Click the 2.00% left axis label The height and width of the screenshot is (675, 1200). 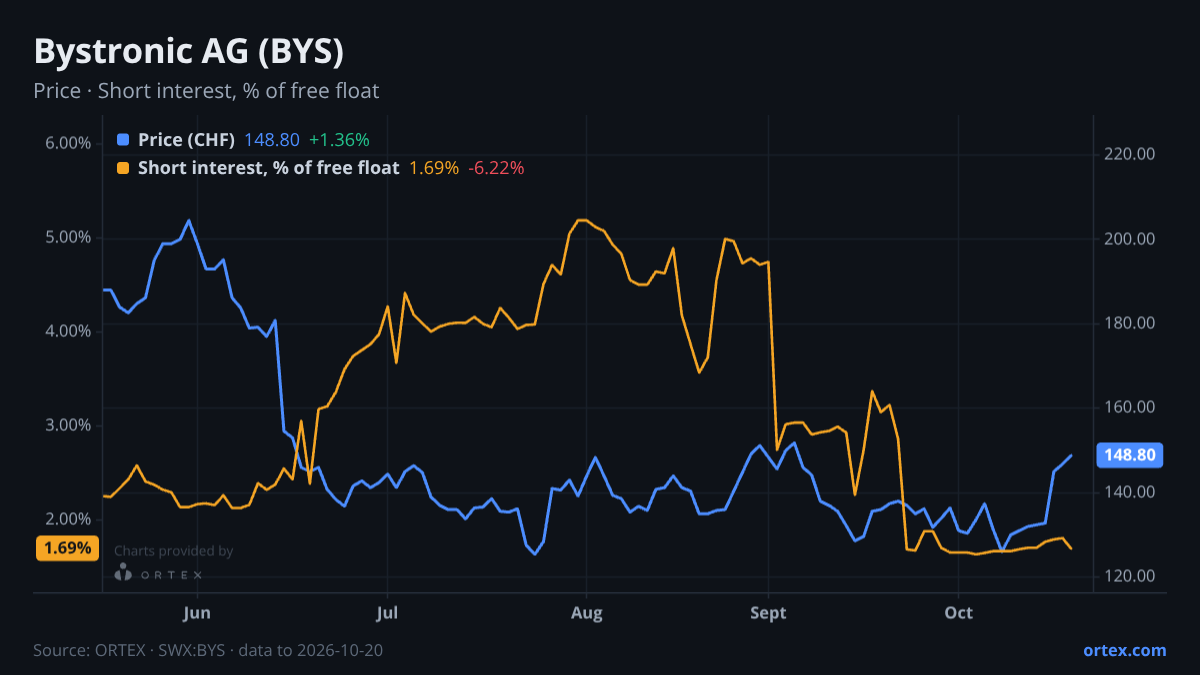68,519
